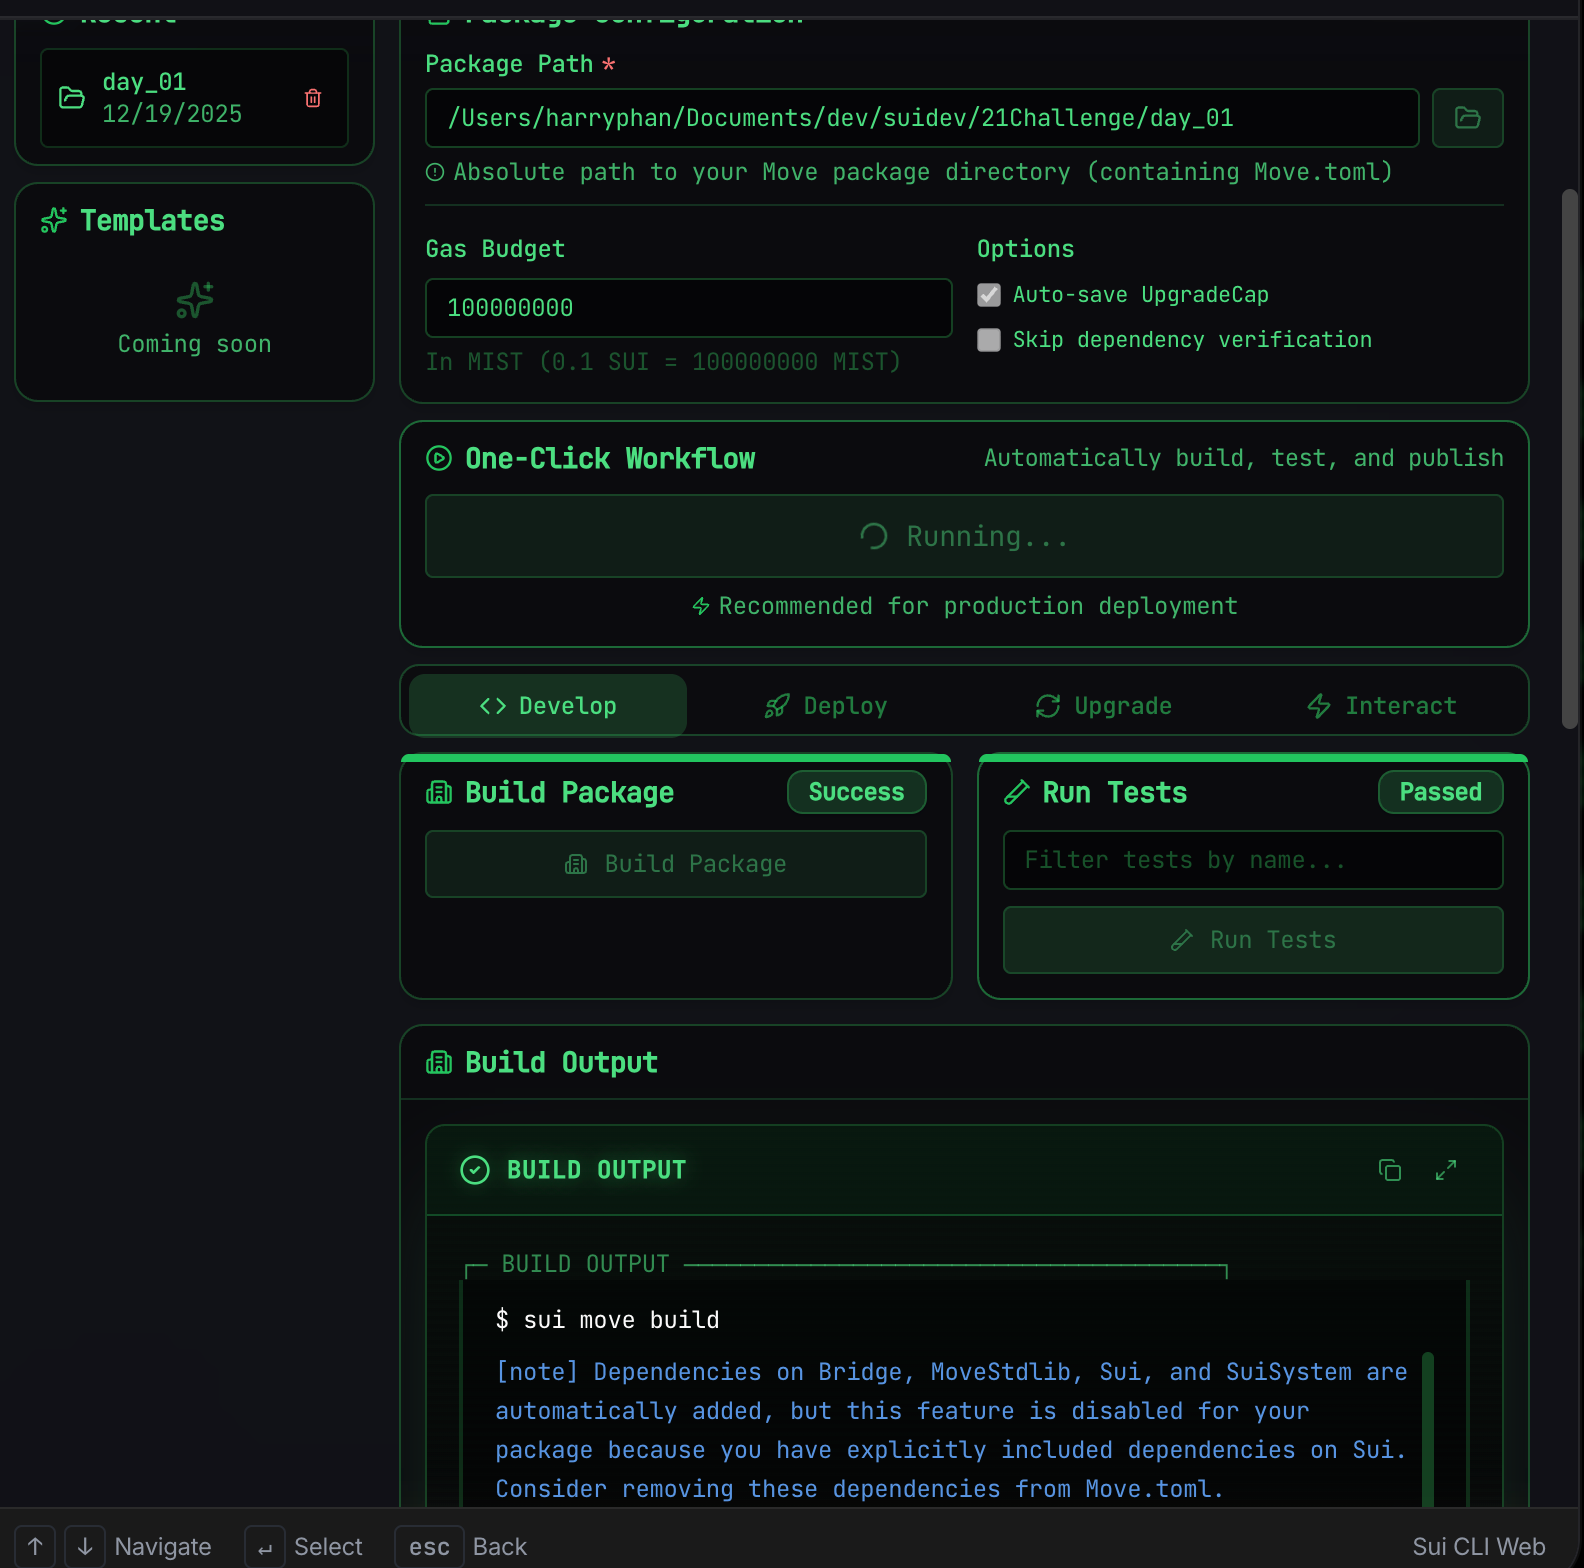The height and width of the screenshot is (1568, 1584).
Task: Edit the Package Path field
Action: pyautogui.click(x=921, y=118)
